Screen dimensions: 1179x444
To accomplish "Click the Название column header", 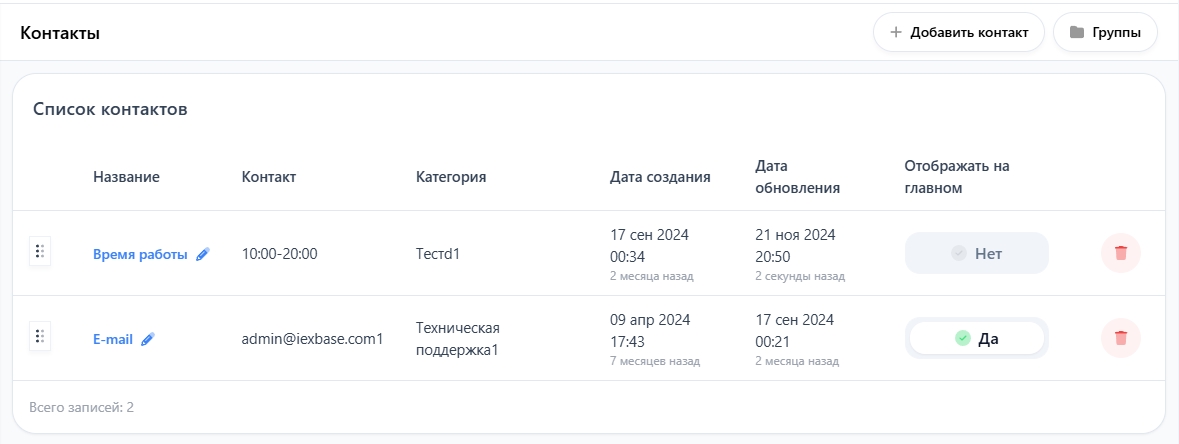I will pos(126,177).
